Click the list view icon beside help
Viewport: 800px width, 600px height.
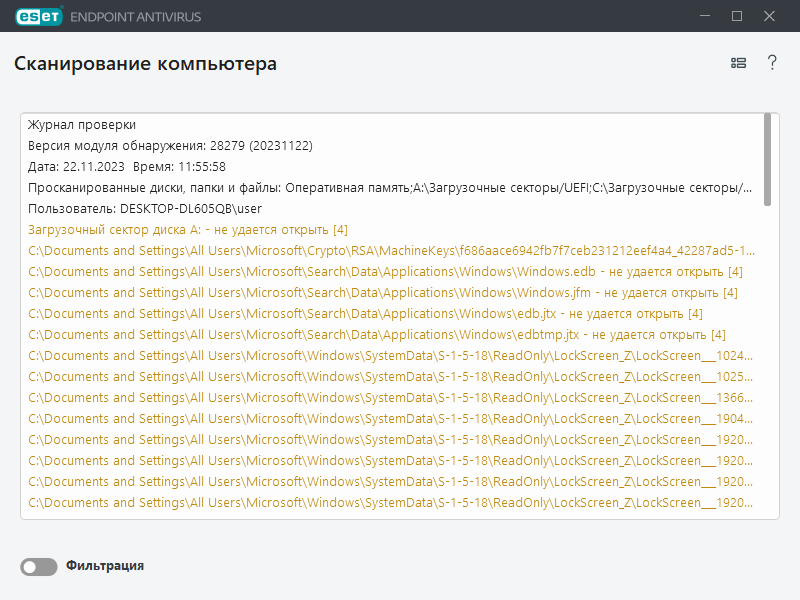[738, 63]
